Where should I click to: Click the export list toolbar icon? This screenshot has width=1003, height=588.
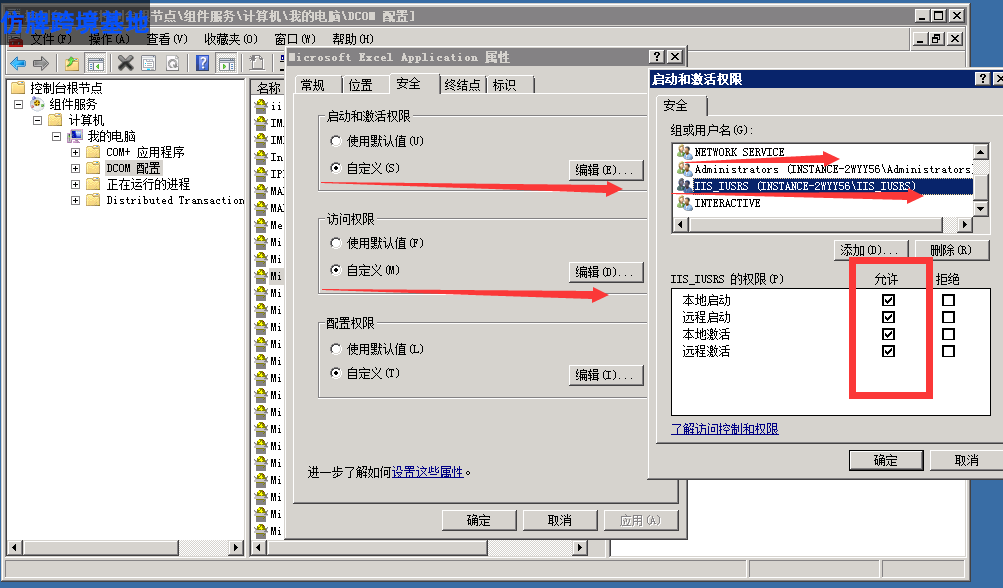[257, 63]
